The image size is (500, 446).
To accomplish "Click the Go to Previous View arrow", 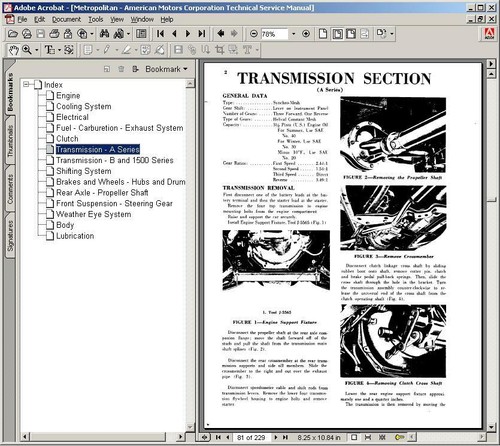I will 220,33.
